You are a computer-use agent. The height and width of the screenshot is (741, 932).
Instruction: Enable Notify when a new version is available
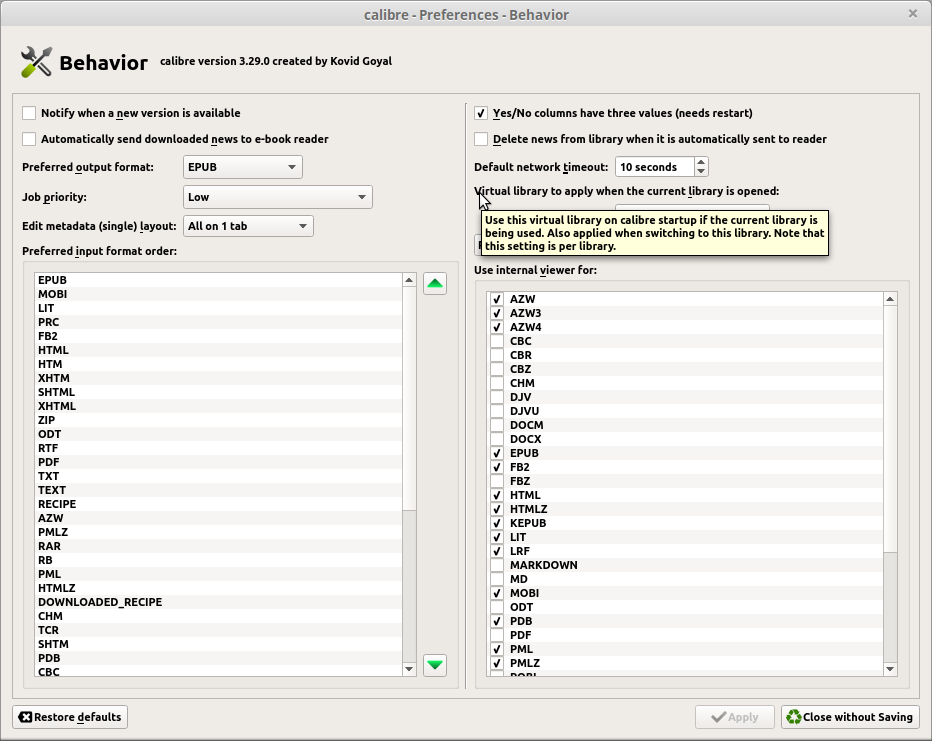point(29,113)
